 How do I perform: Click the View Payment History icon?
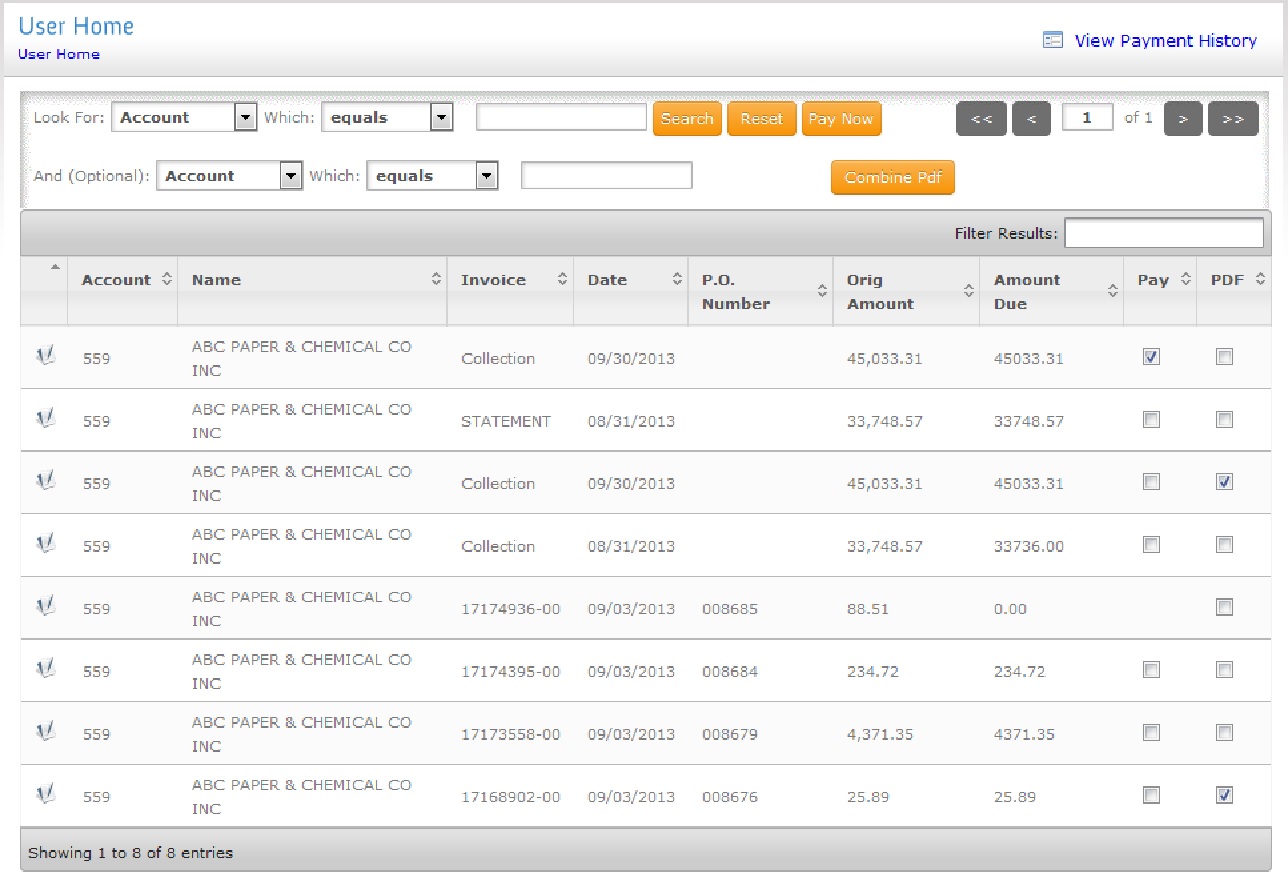click(1052, 40)
